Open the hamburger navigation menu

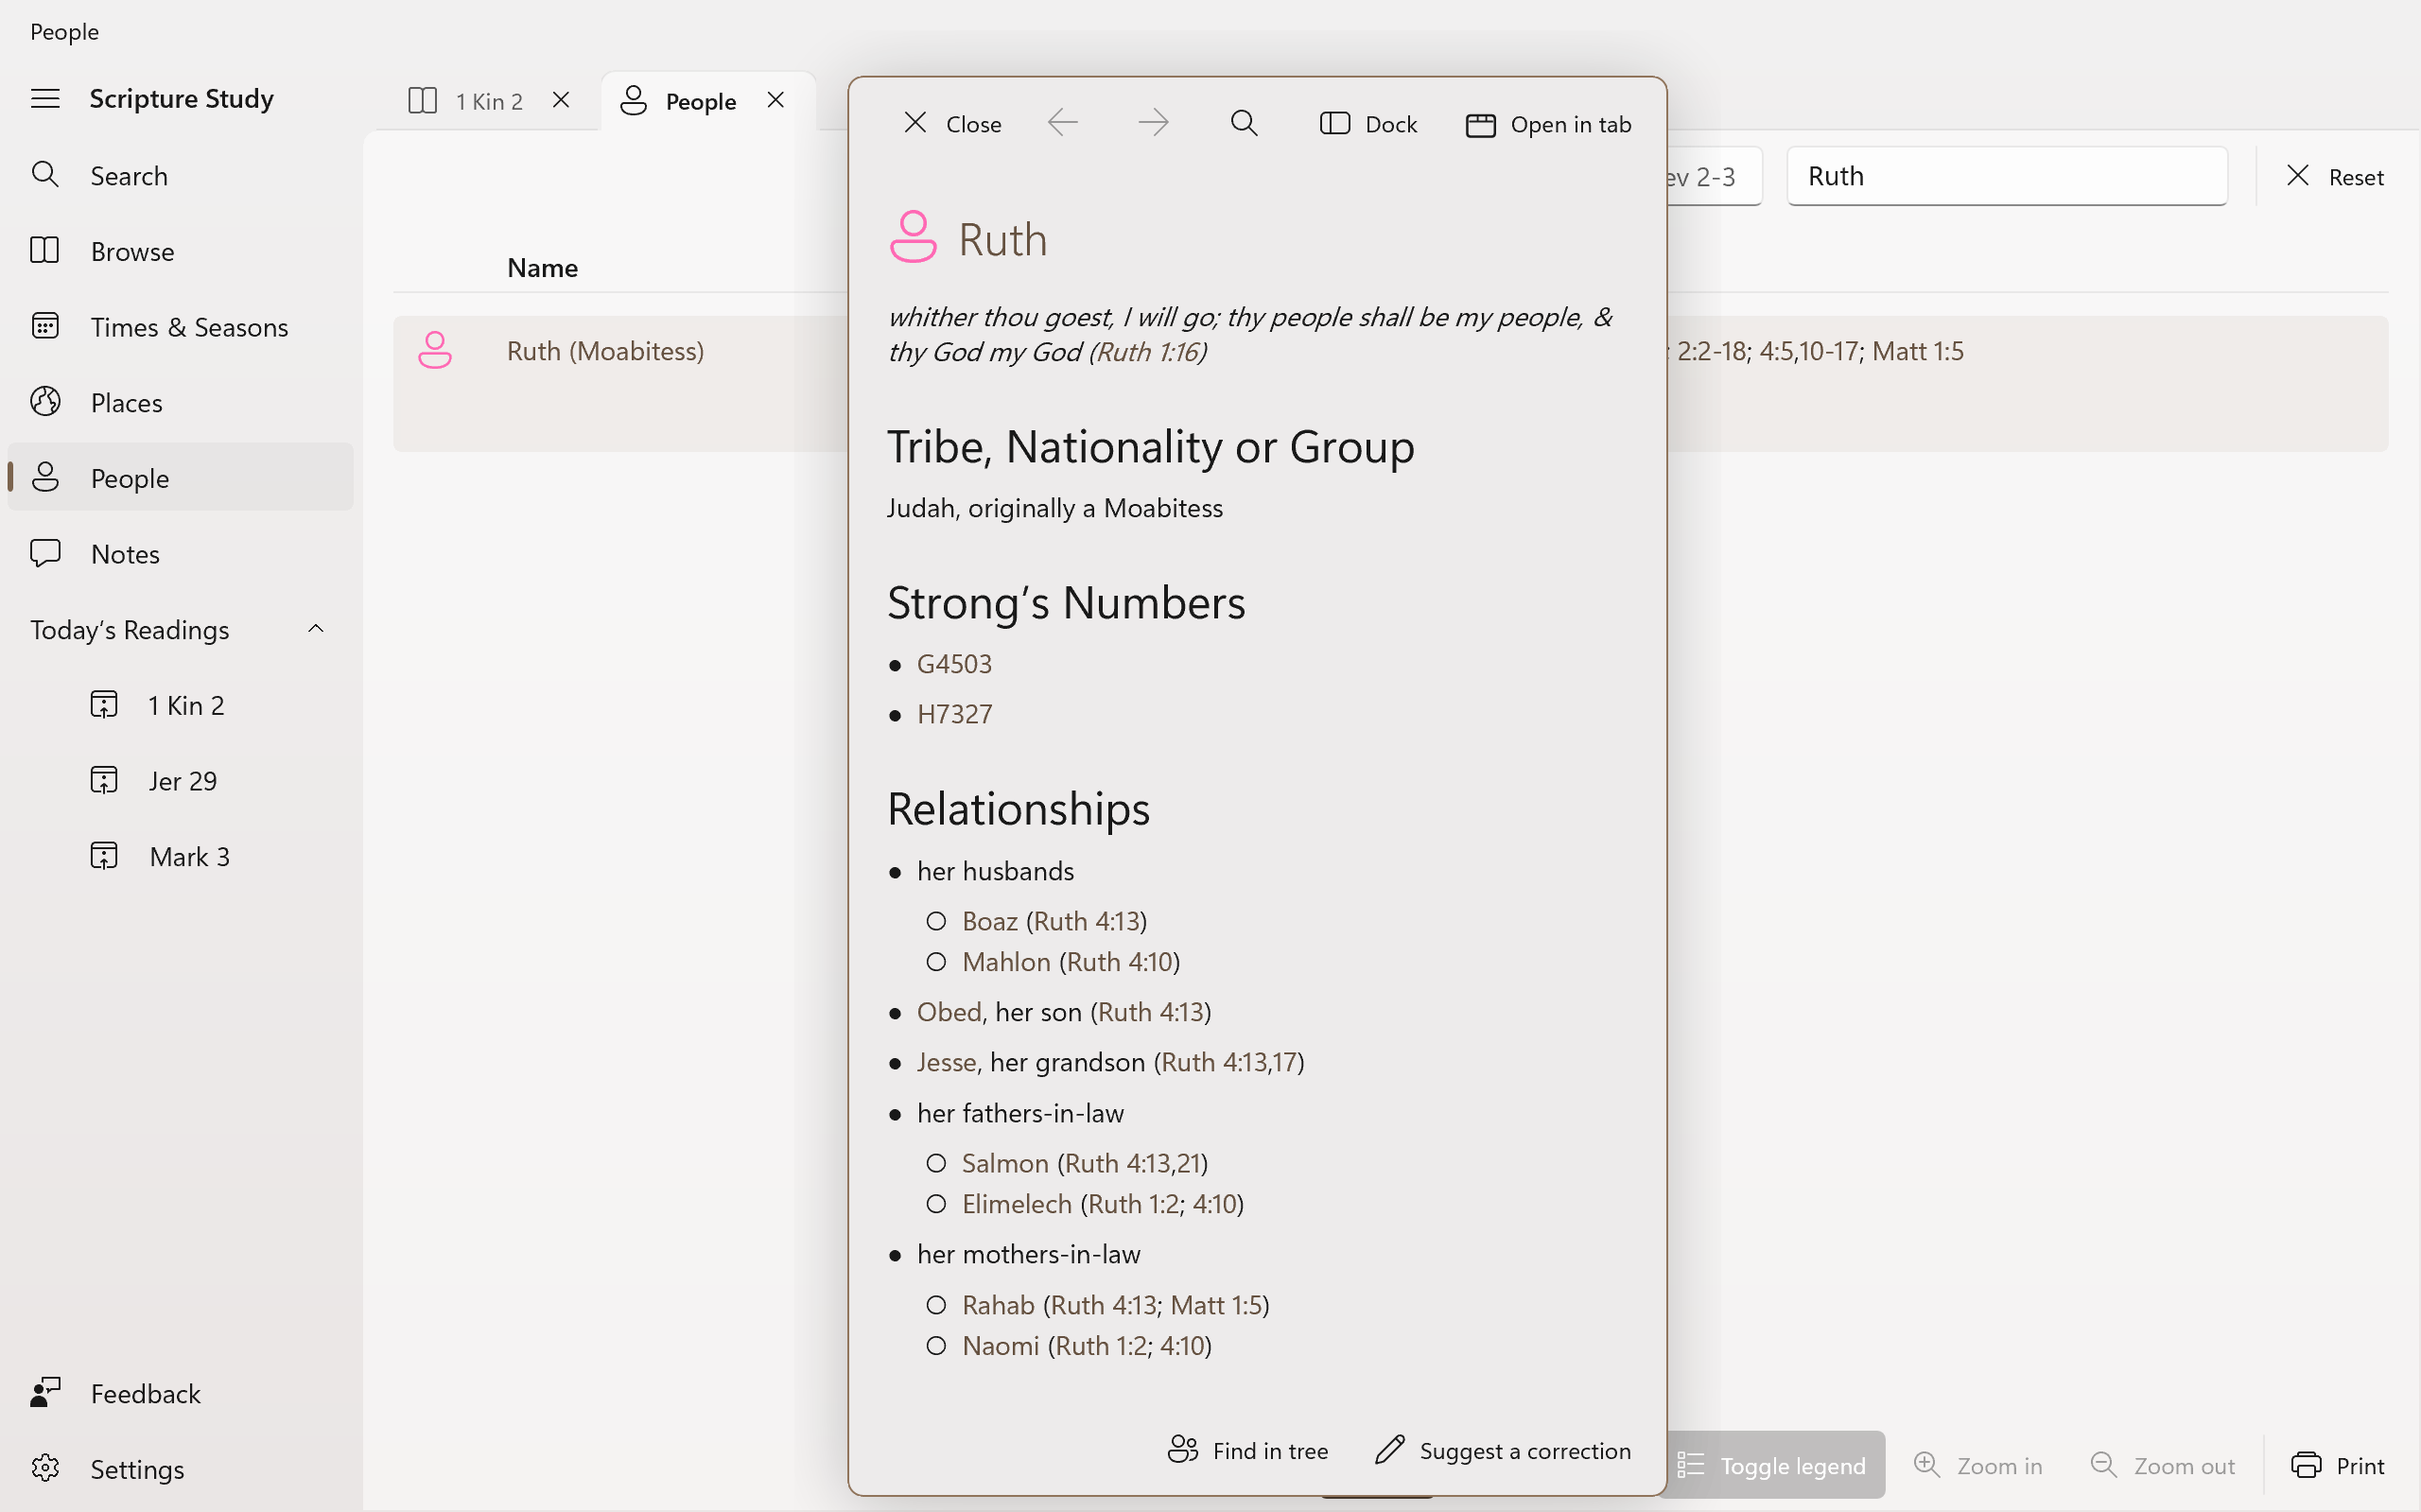[x=45, y=98]
